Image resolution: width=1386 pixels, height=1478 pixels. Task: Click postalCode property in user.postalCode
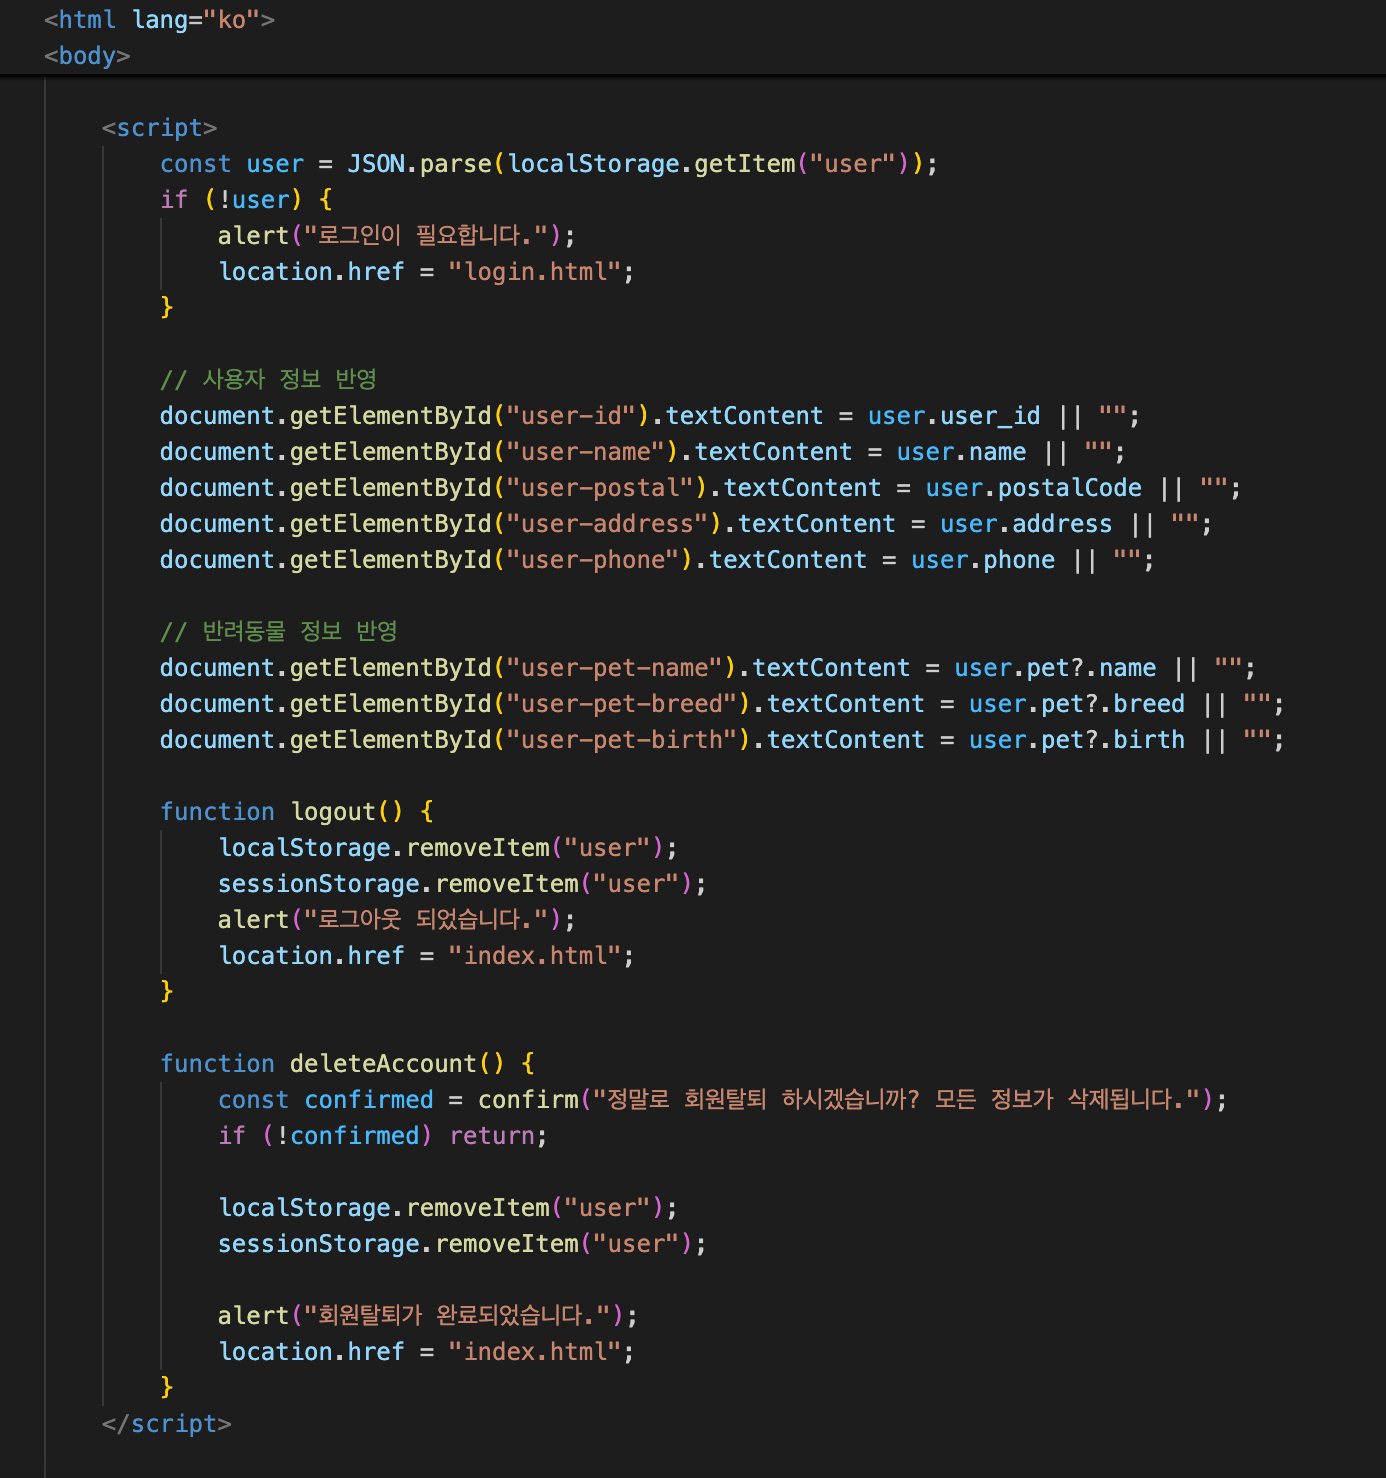pos(1069,488)
